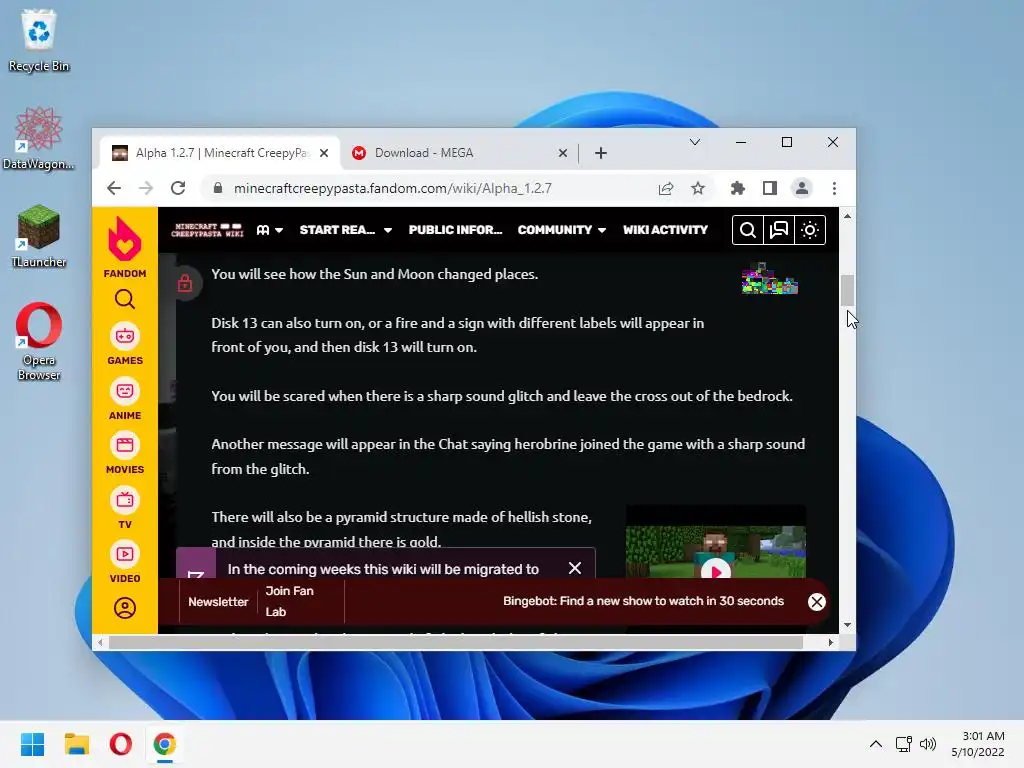Dismiss the wiki migration notice
The width and height of the screenshot is (1024, 768).
click(575, 568)
